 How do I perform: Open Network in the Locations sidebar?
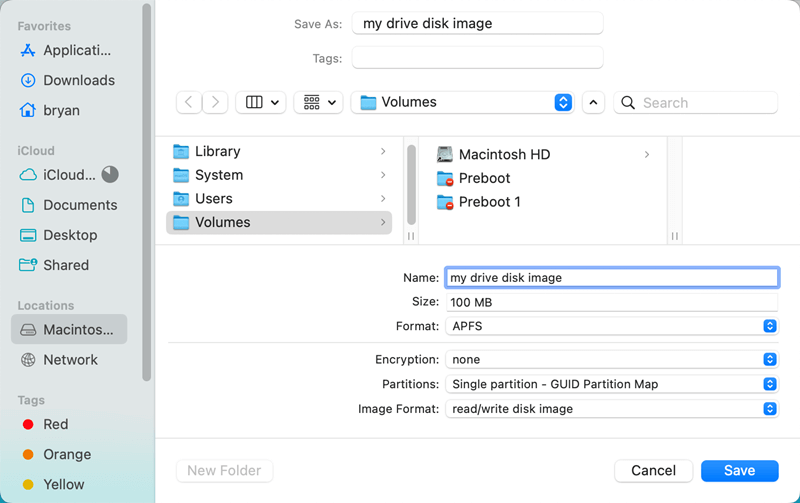coord(70,360)
